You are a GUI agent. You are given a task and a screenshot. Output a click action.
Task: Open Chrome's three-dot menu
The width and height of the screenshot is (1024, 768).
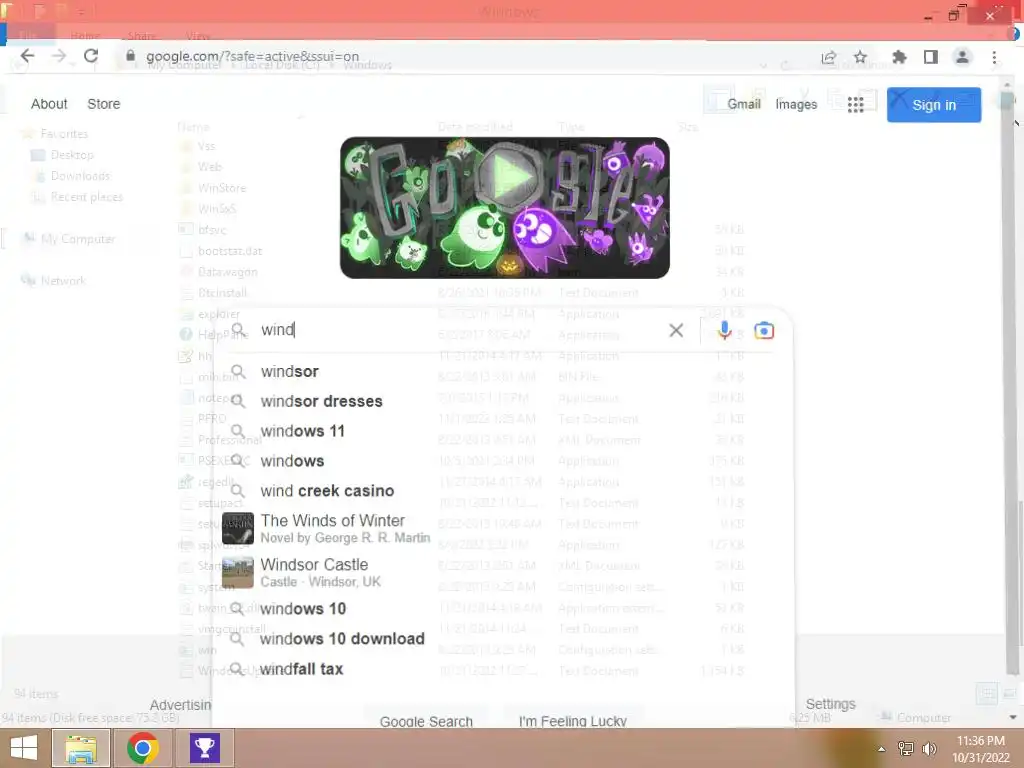click(994, 57)
